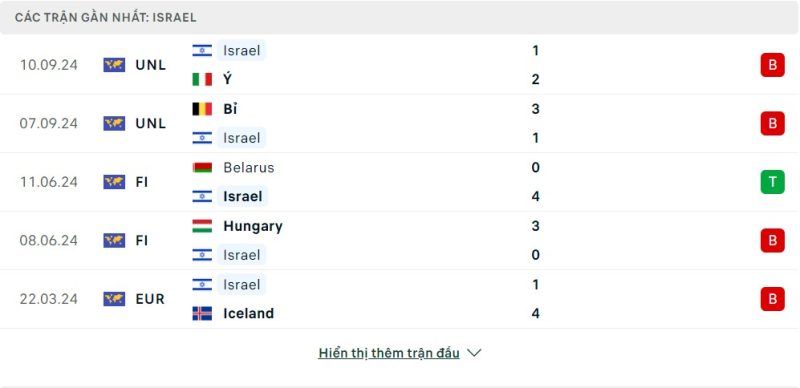This screenshot has height=388, width=800.
Task: Click the red B badge for Israel vs Ý
Action: click(x=772, y=65)
